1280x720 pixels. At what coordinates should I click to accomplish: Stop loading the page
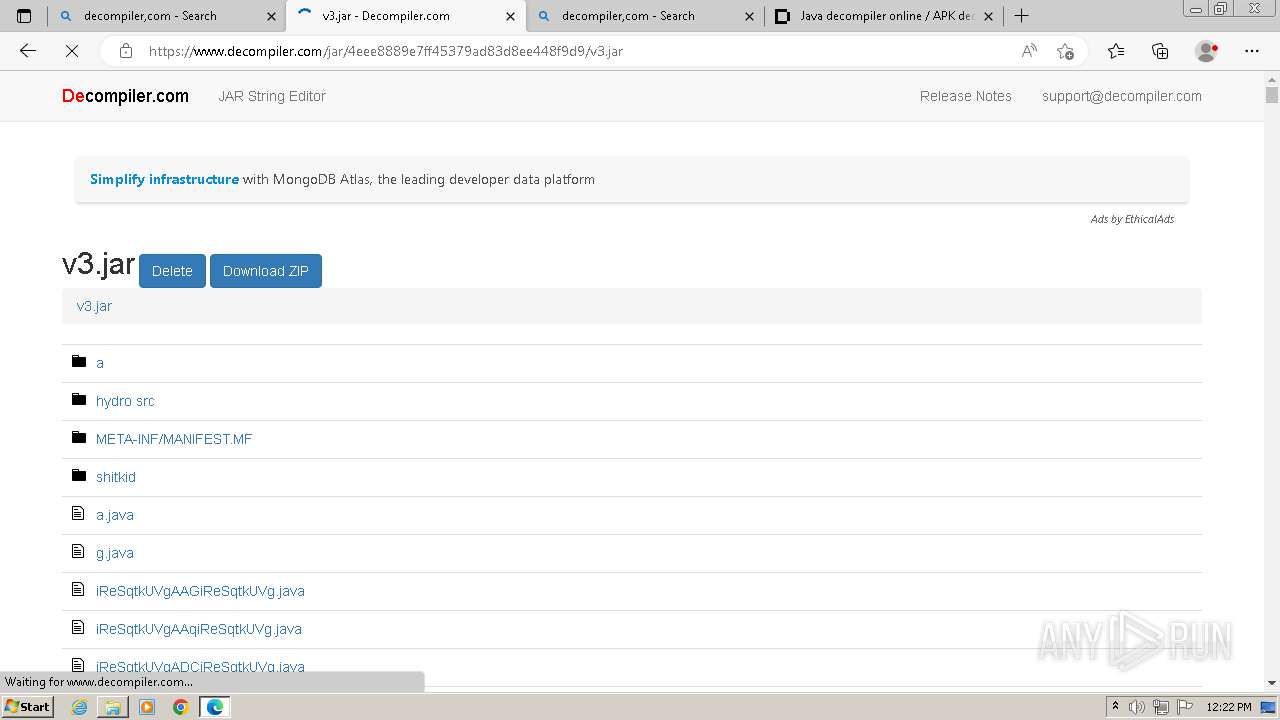[72, 51]
